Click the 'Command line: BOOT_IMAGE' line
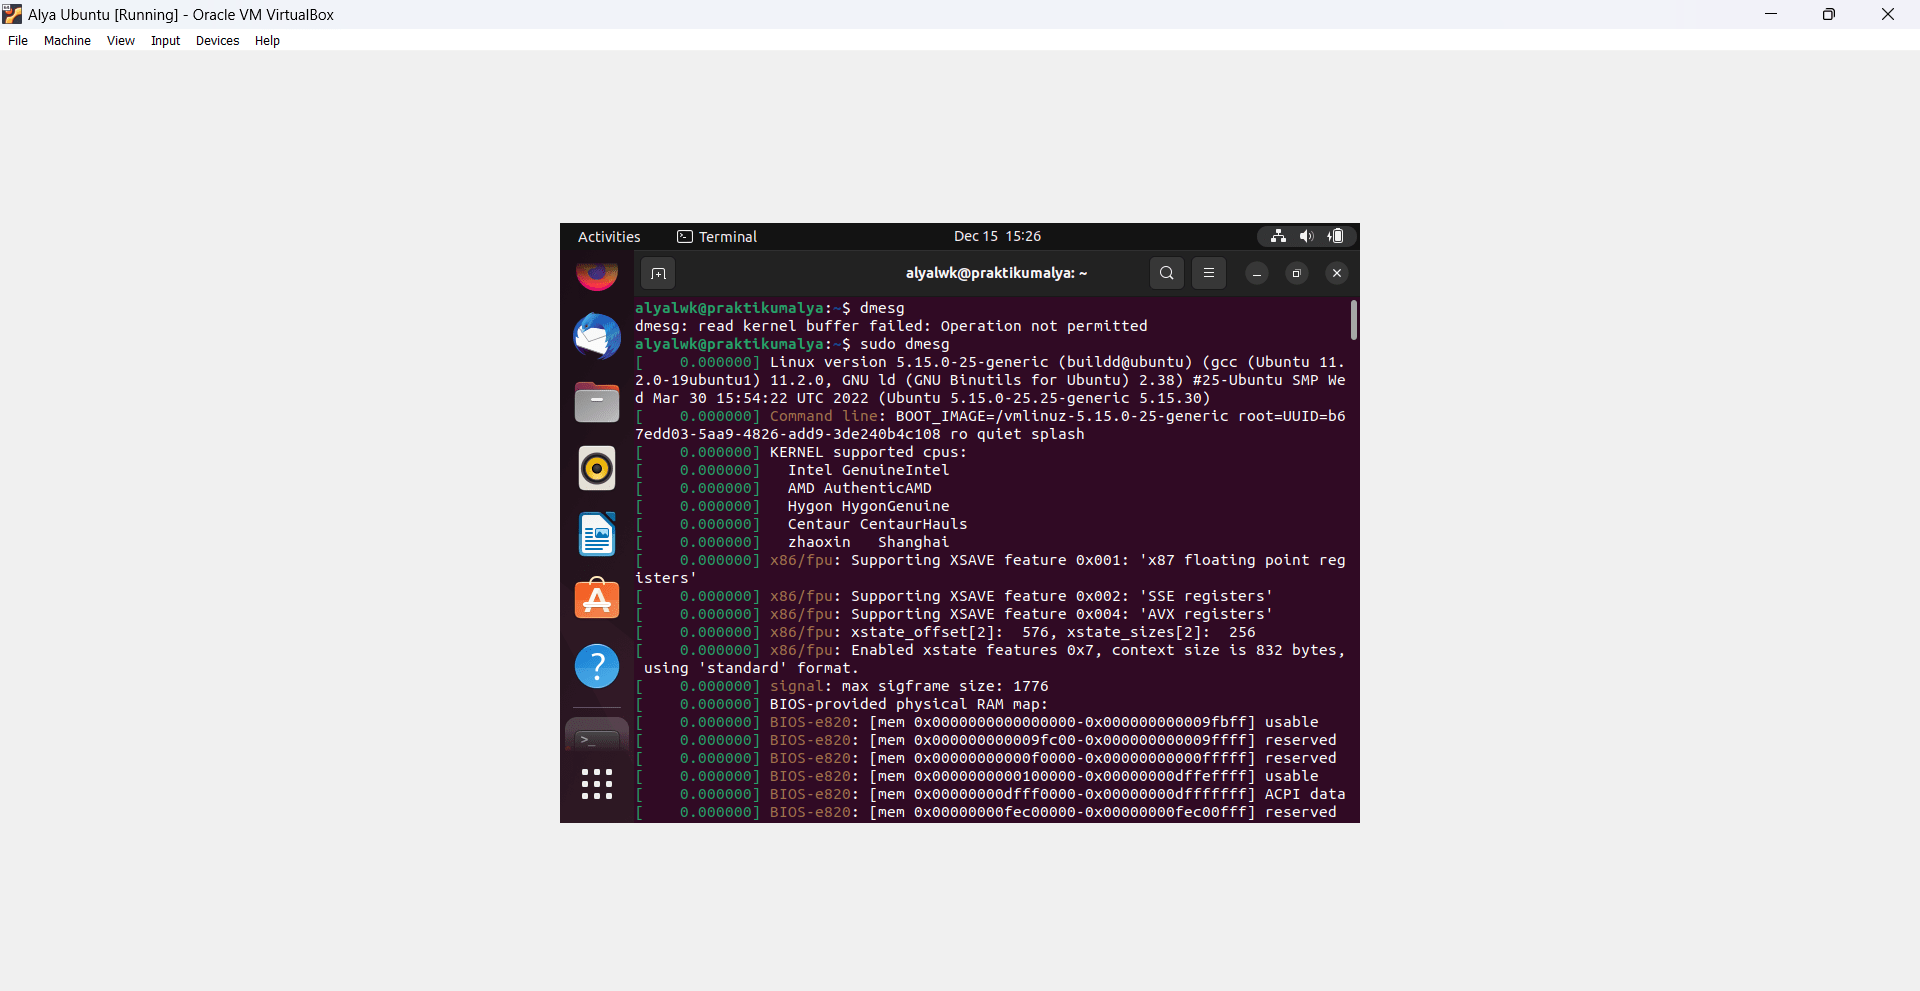 990,425
